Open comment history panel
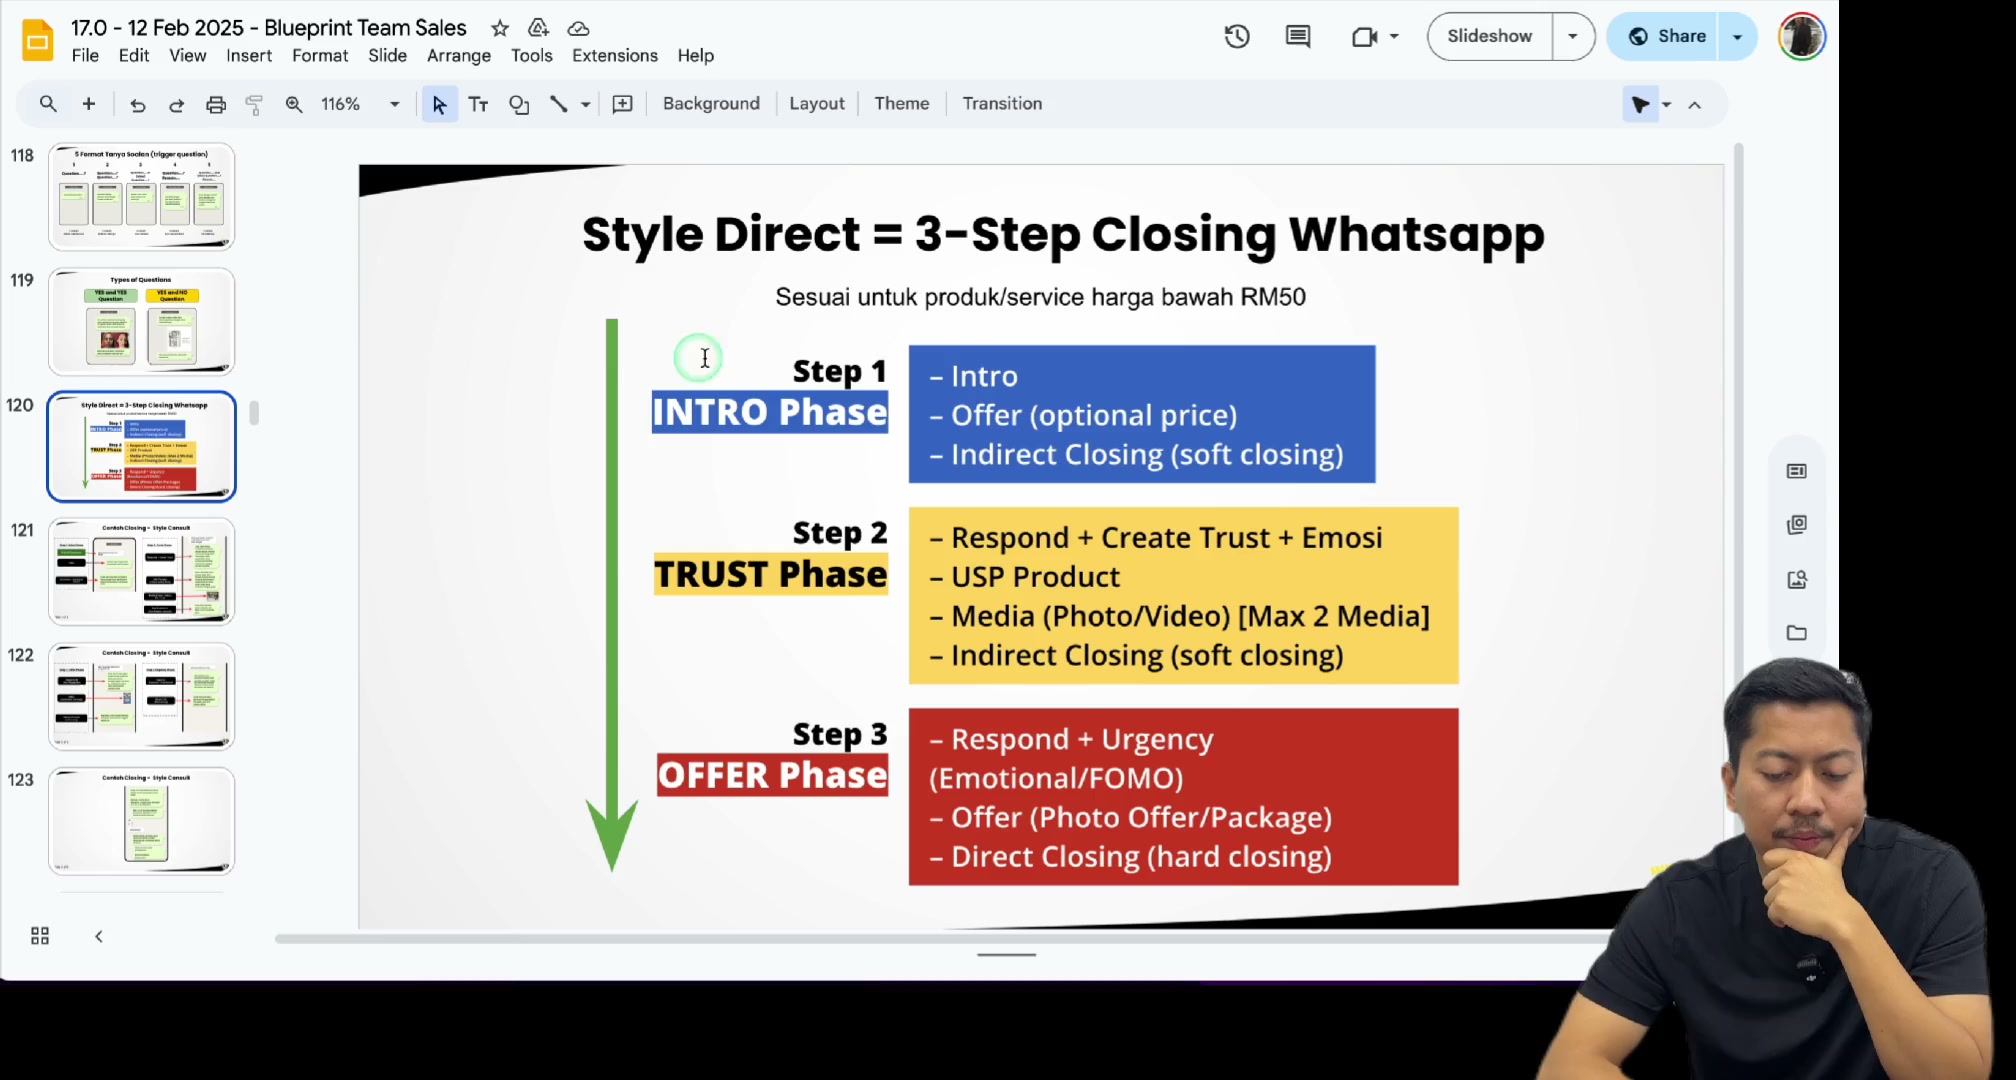This screenshot has height=1080, width=2016. pos(1298,37)
